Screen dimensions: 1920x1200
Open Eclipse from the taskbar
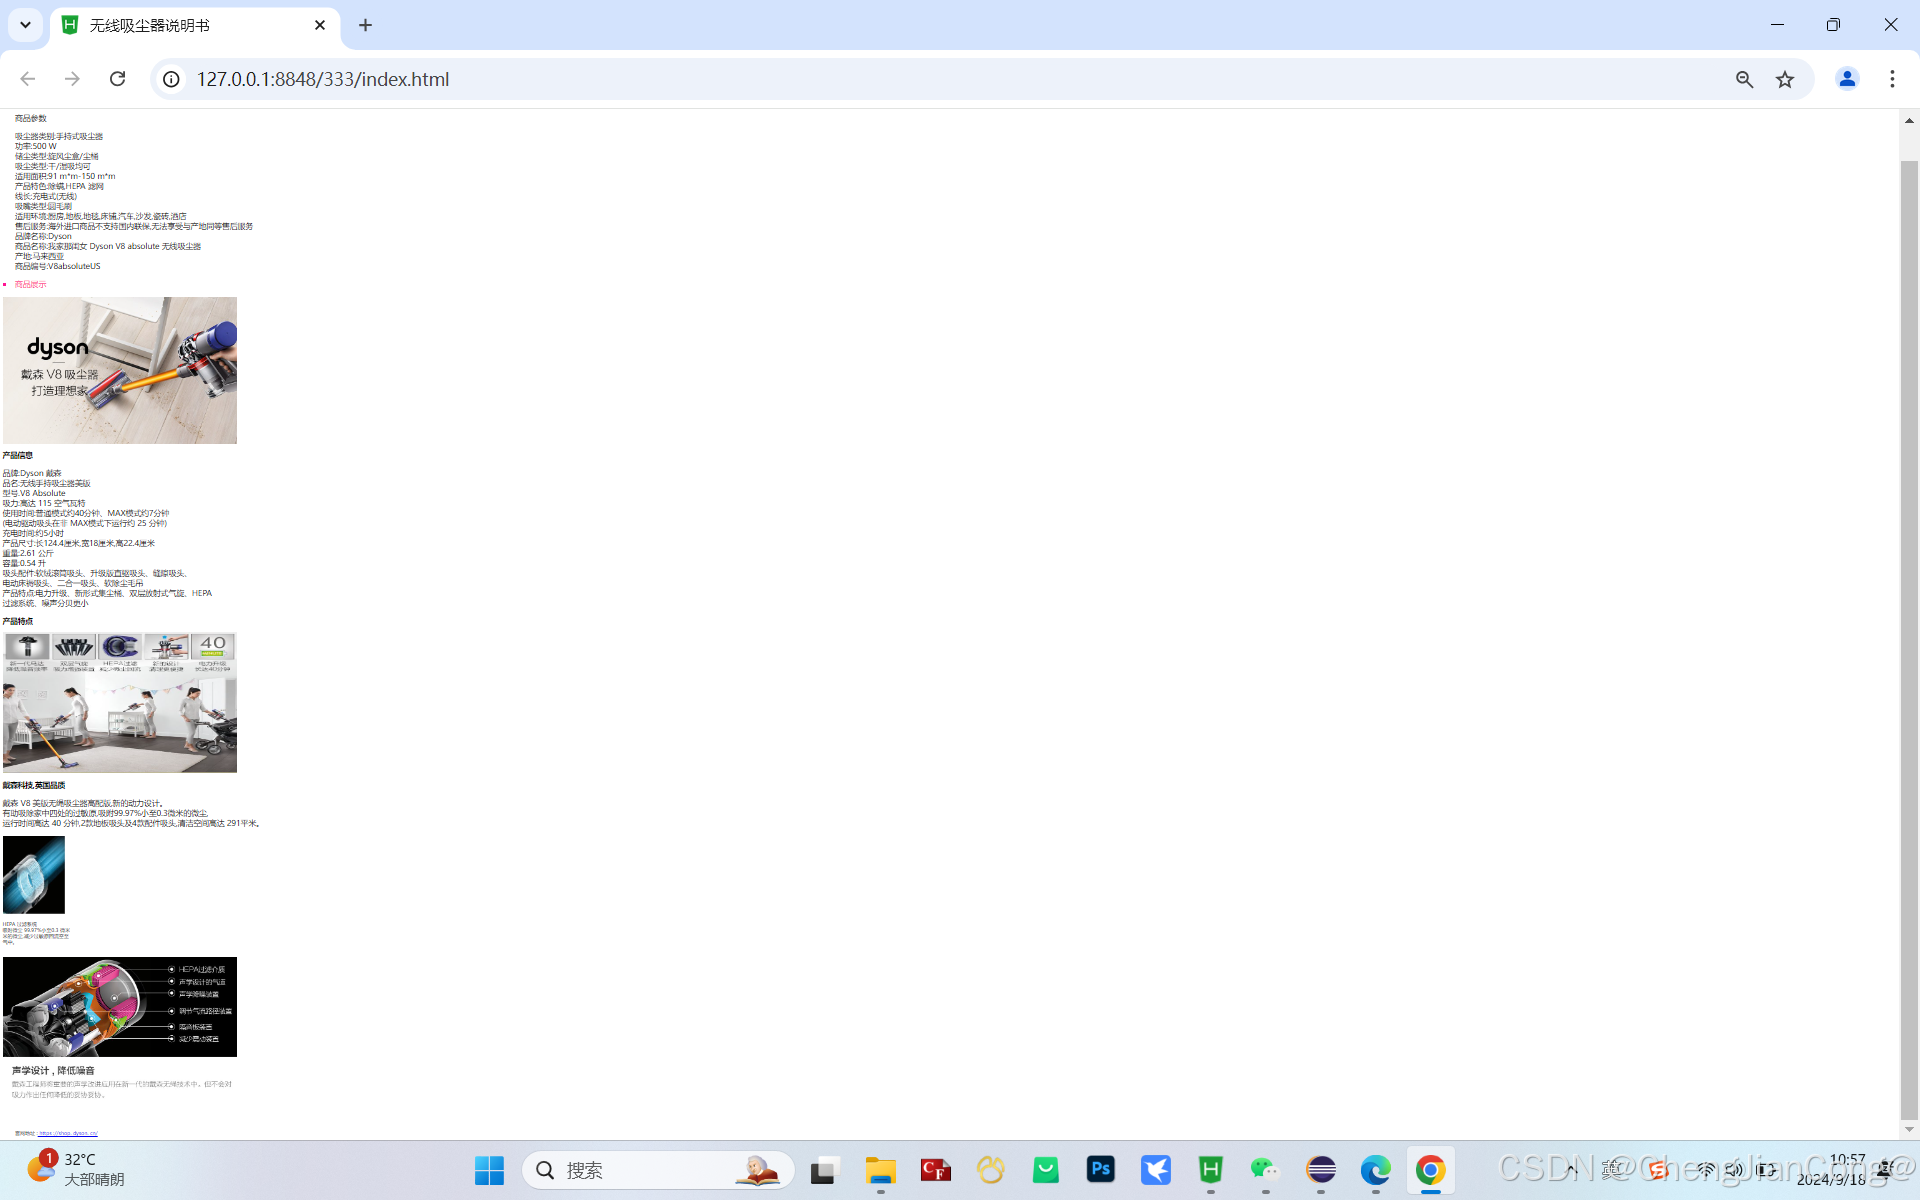point(1321,1170)
